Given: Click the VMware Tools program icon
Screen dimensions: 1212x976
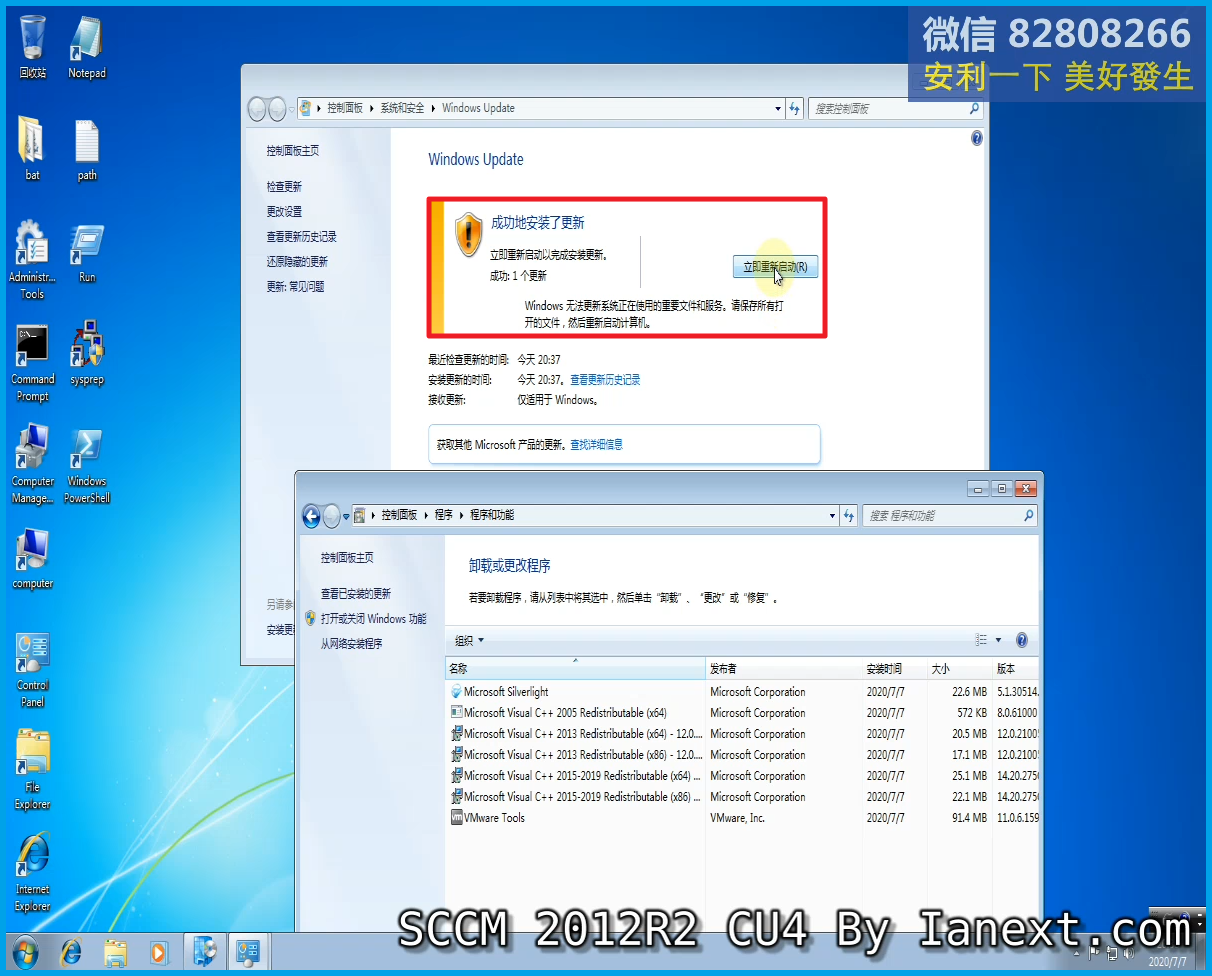Looking at the screenshot, I should click(x=456, y=818).
